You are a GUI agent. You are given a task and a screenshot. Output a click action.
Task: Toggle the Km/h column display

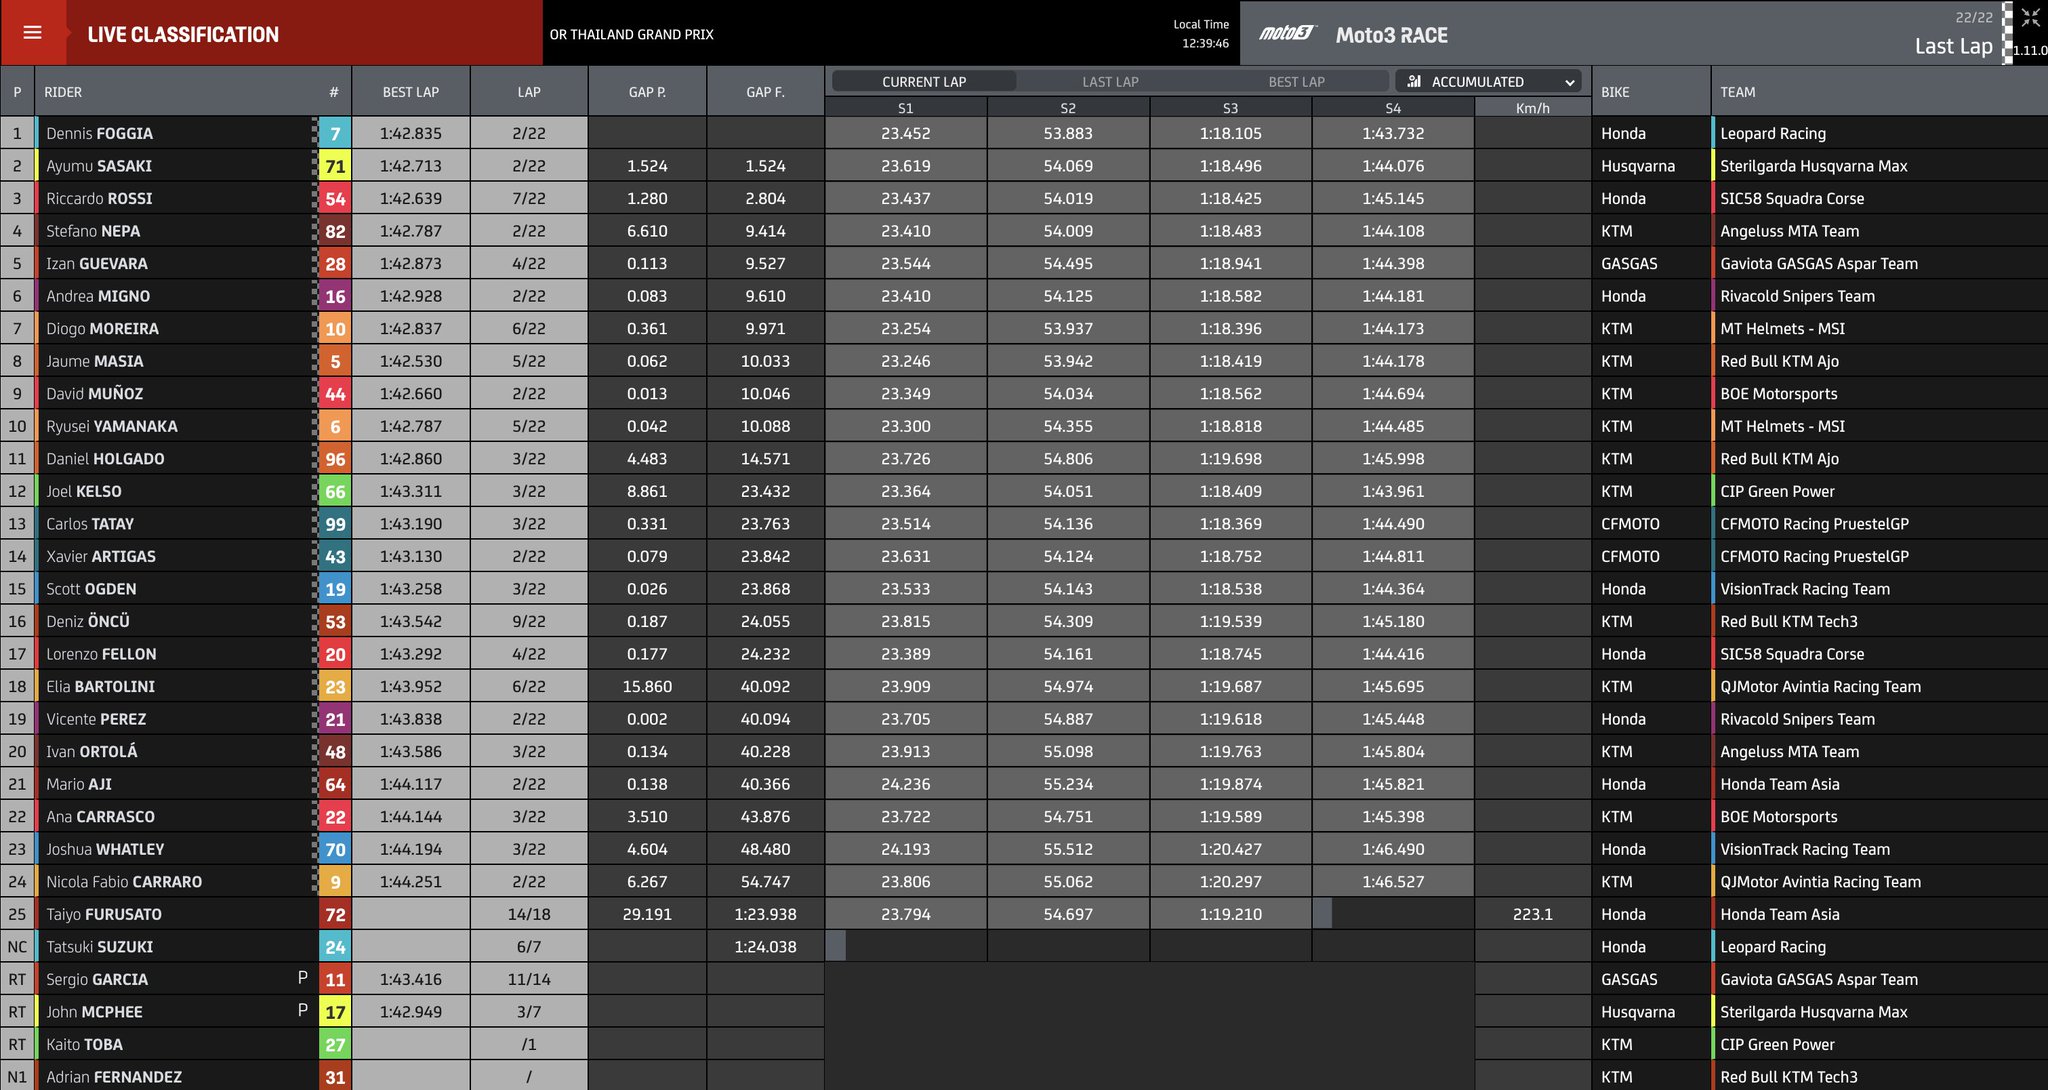[1531, 108]
